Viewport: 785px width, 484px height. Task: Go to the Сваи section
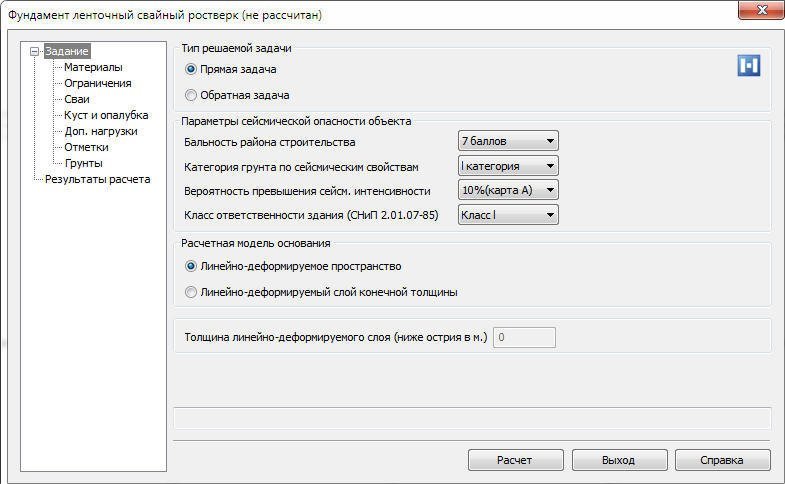77,99
